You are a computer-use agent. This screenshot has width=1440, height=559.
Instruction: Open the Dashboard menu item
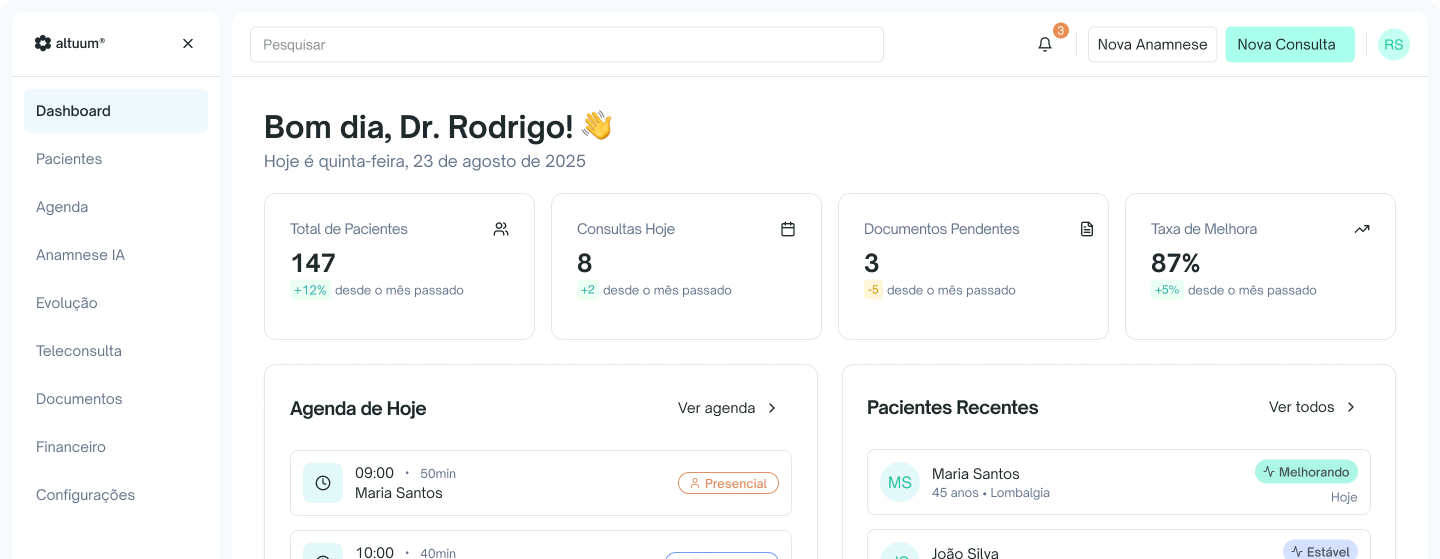(116, 111)
